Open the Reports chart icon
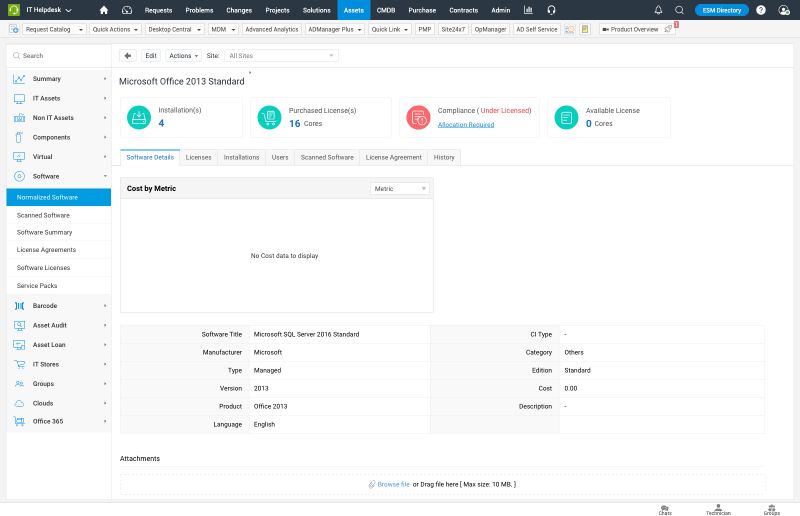Viewport: 800px width, 516px height. click(x=528, y=10)
